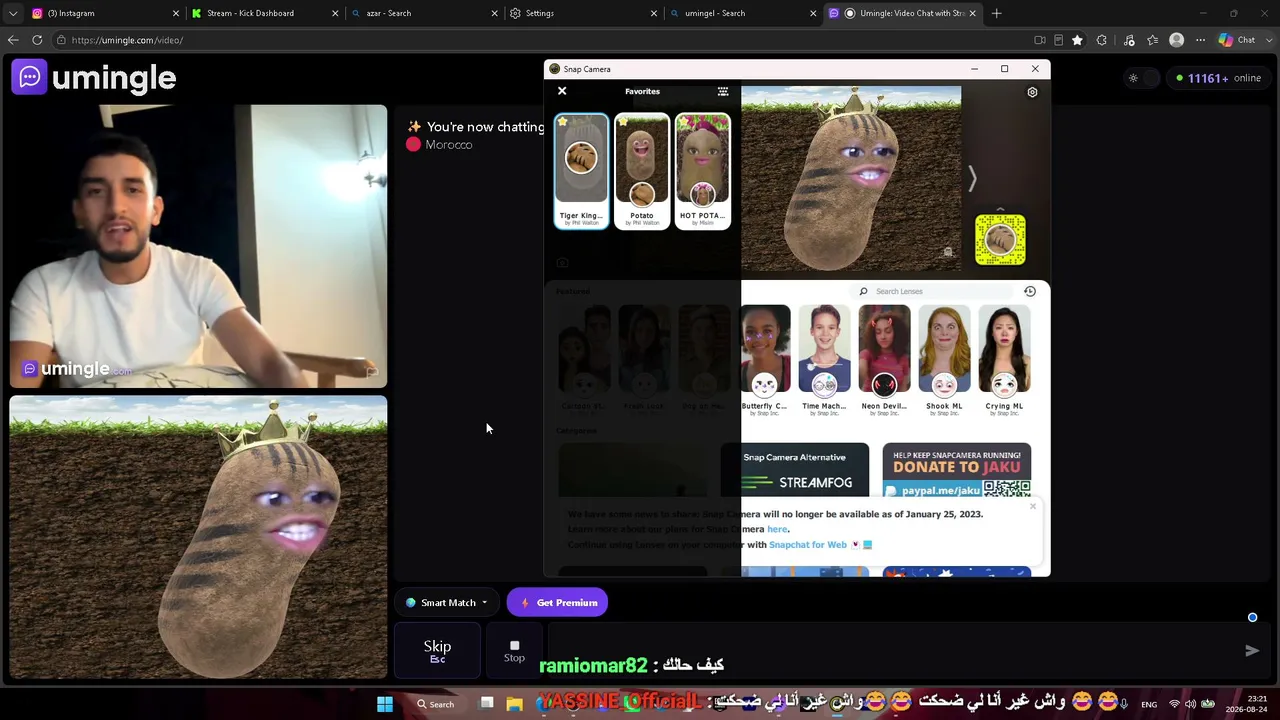The height and width of the screenshot is (720, 1280).
Task: Open the lens grid view icon beside Favorites
Action: [x=723, y=91]
